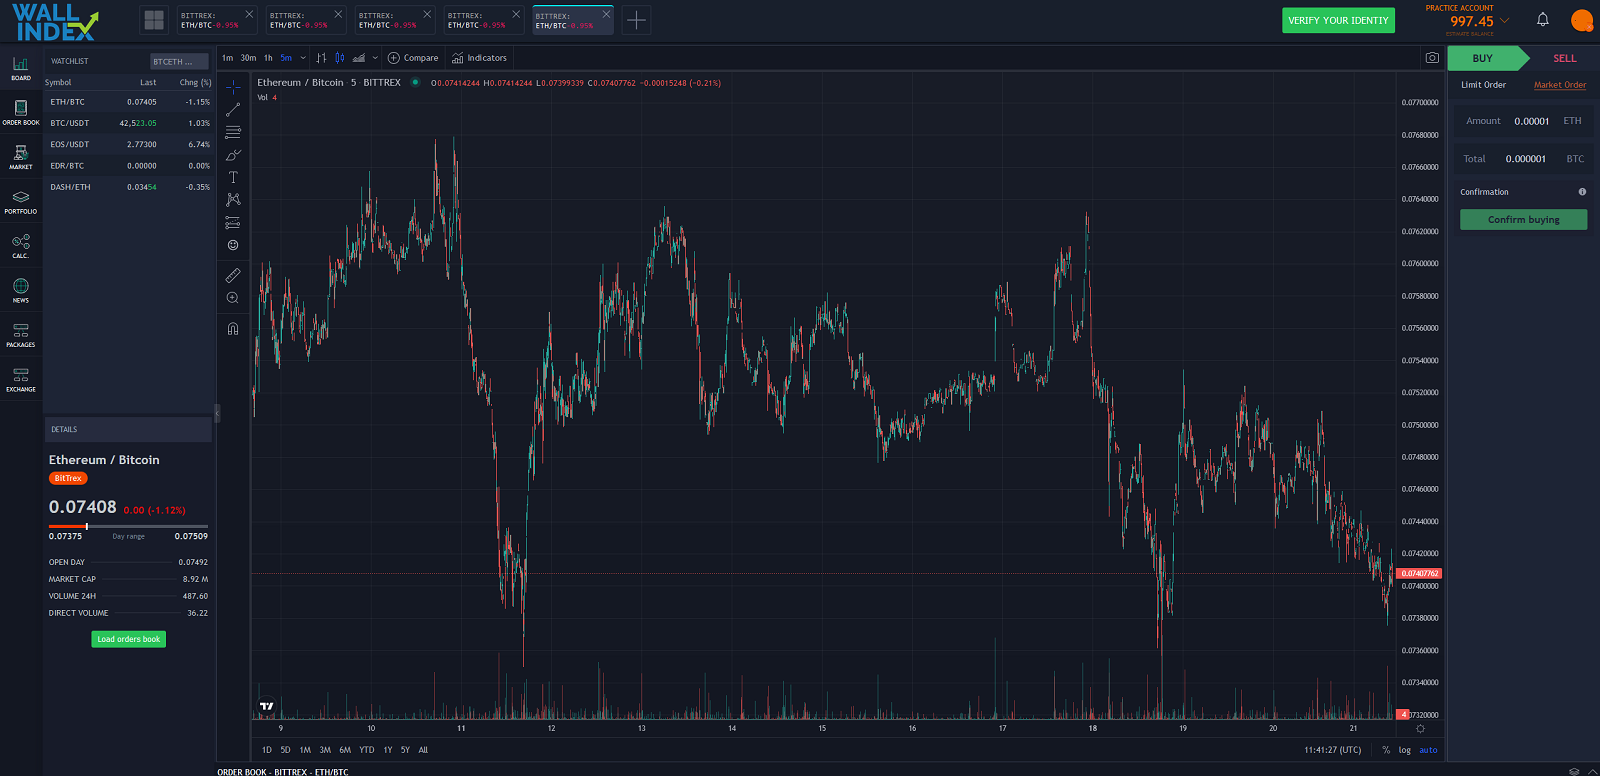The image size is (1600, 776).
Task: Click the Confirmation info icon
Action: tap(1582, 192)
